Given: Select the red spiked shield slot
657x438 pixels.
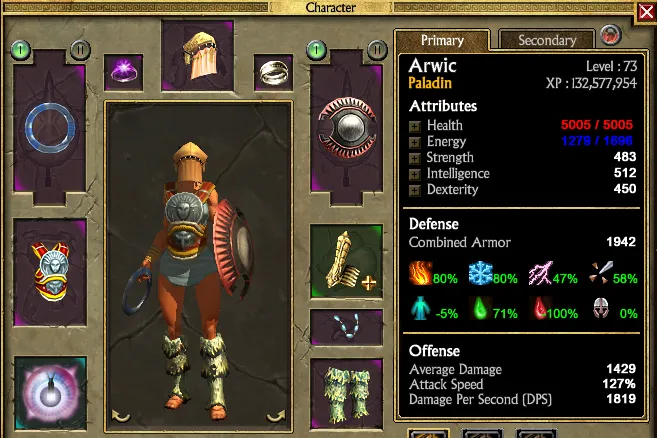Looking at the screenshot, I should pos(347,128).
